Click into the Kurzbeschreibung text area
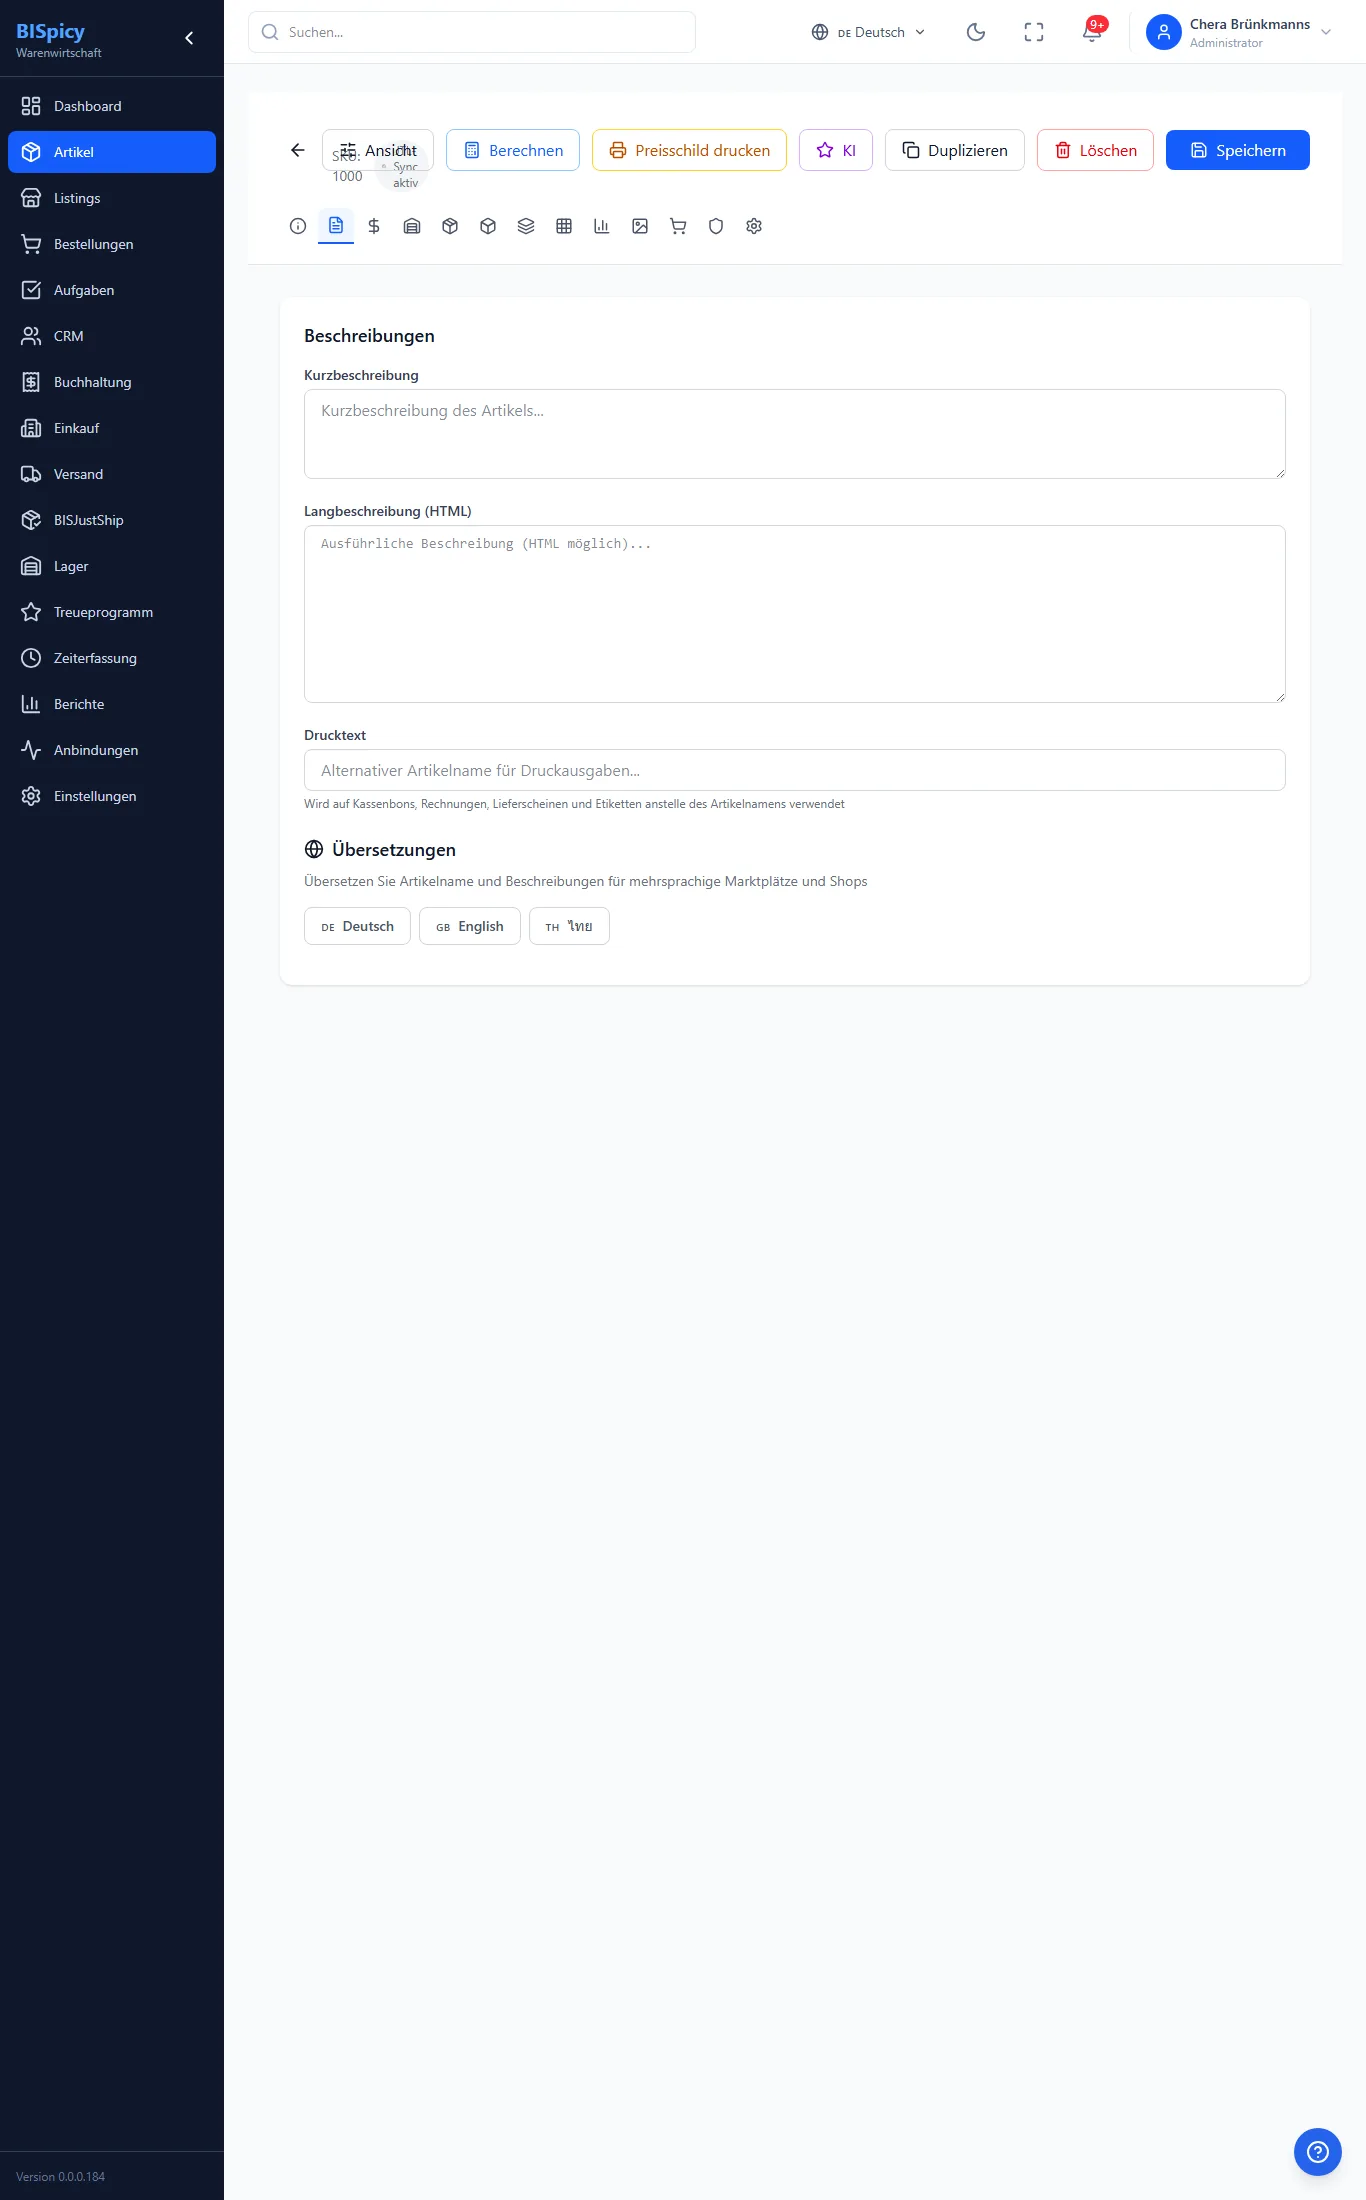 click(x=795, y=434)
